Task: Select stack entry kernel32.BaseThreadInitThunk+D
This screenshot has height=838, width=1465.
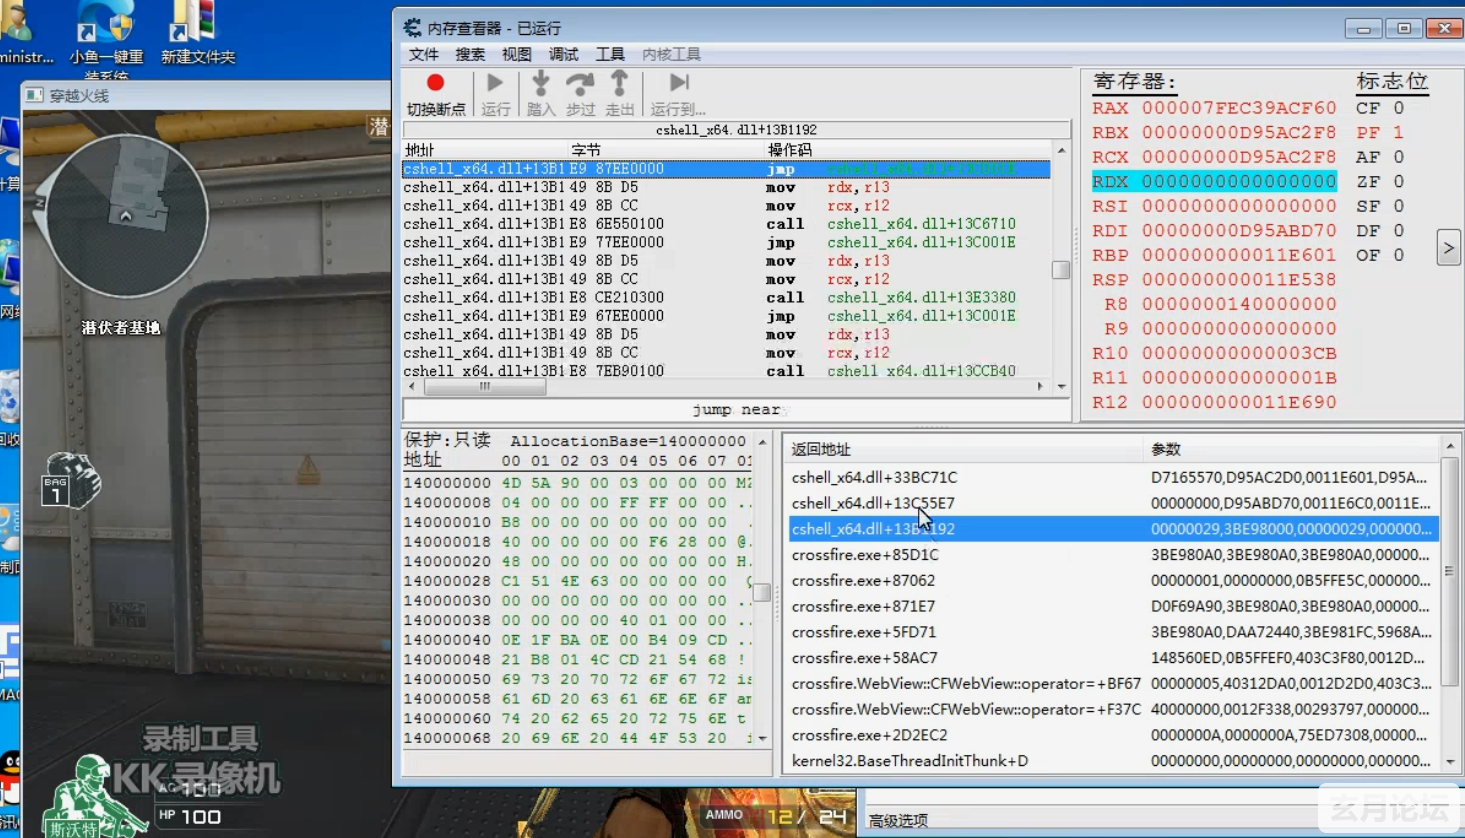Action: (1112, 761)
